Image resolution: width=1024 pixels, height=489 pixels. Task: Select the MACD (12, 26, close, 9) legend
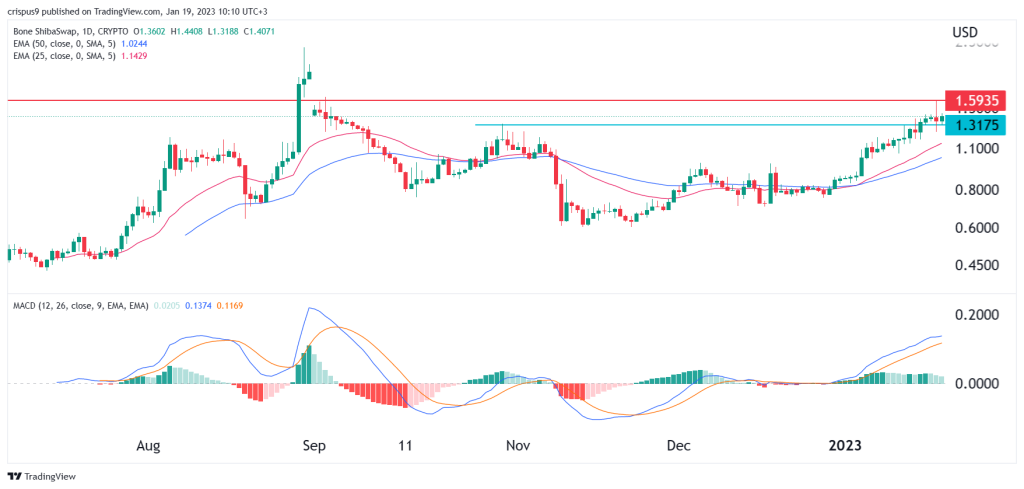point(80,305)
